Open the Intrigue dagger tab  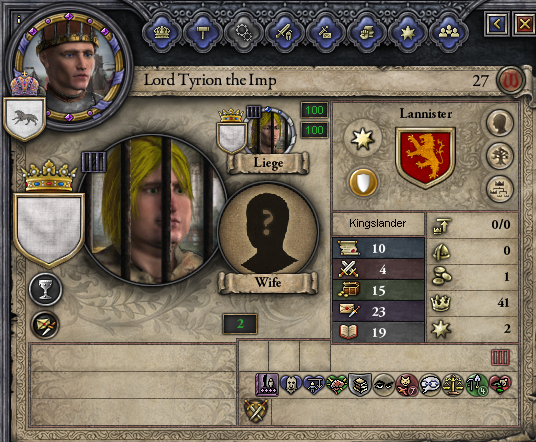(x=325, y=33)
